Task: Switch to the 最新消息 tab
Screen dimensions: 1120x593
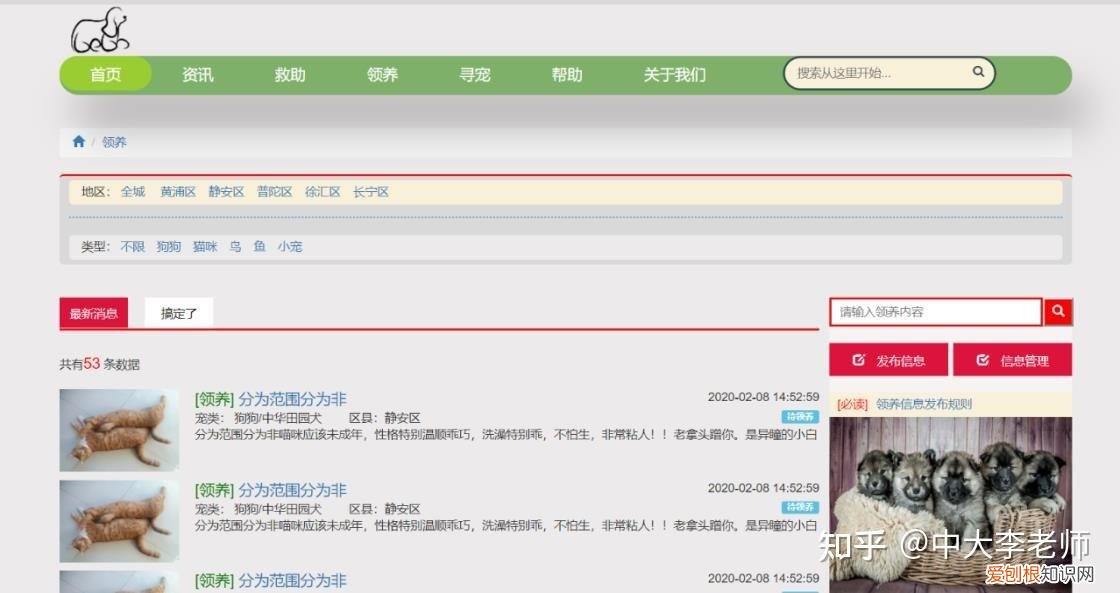Action: point(94,313)
